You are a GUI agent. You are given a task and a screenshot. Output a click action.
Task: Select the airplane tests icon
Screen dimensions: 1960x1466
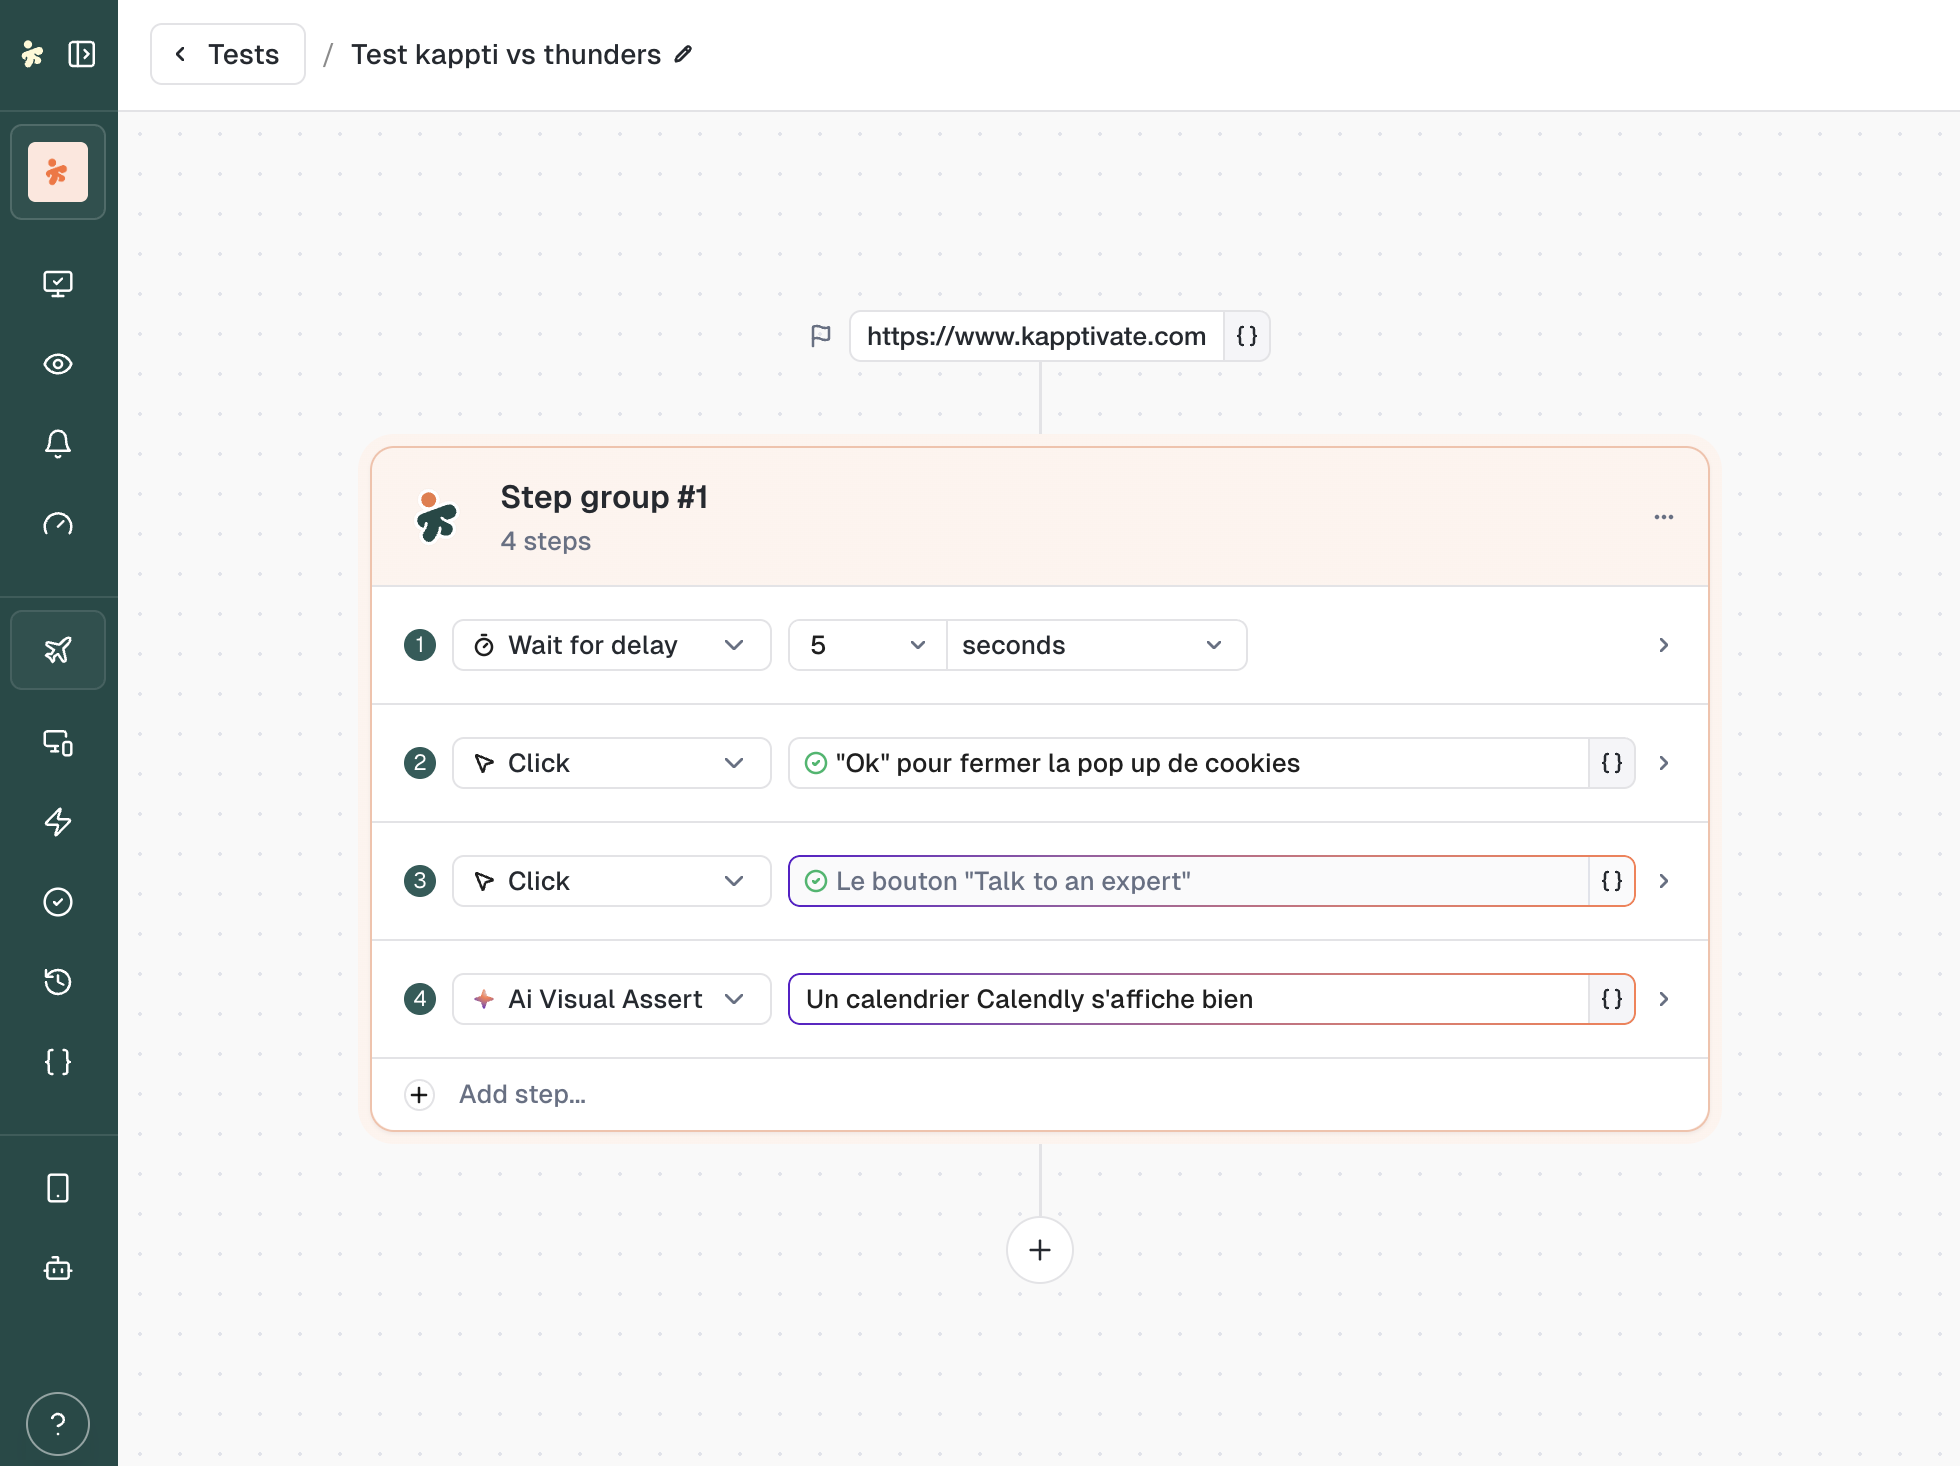coord(58,650)
